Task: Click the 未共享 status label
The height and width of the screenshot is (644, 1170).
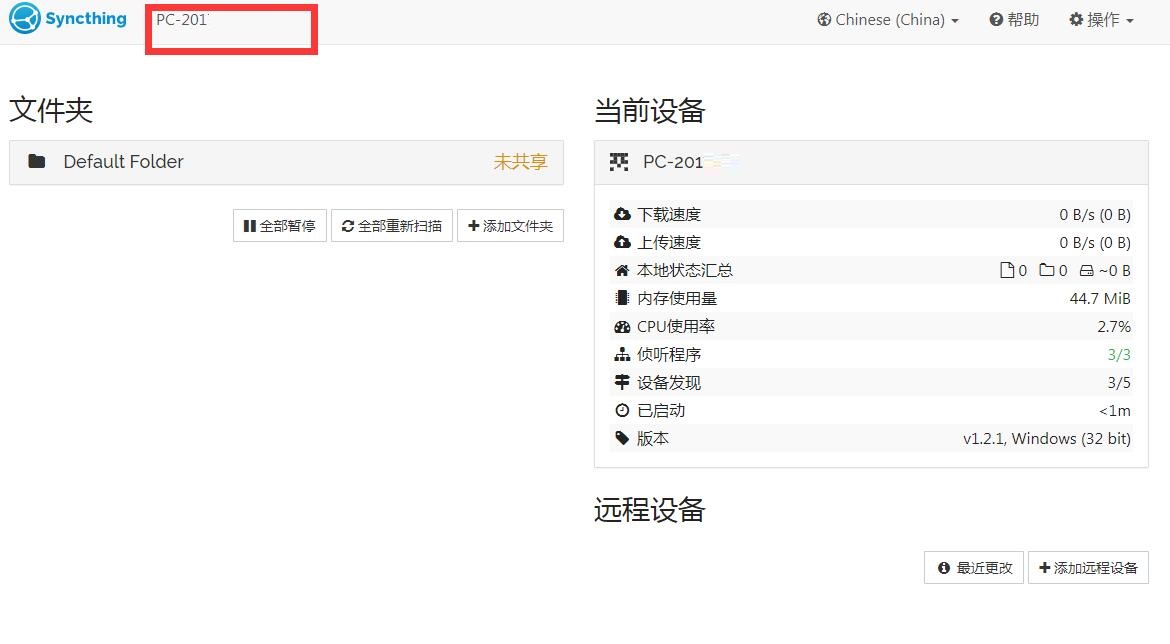Action: [x=520, y=161]
